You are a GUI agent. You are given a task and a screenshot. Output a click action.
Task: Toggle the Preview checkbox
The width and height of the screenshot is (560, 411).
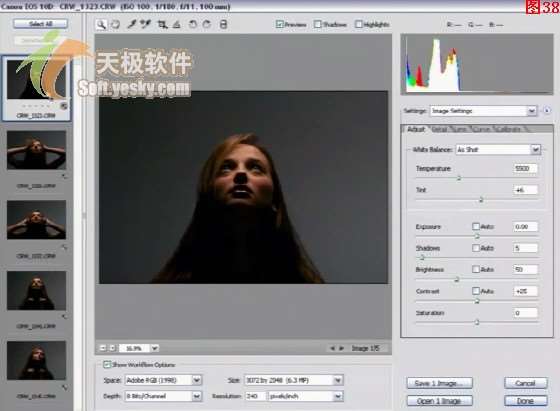(280, 24)
